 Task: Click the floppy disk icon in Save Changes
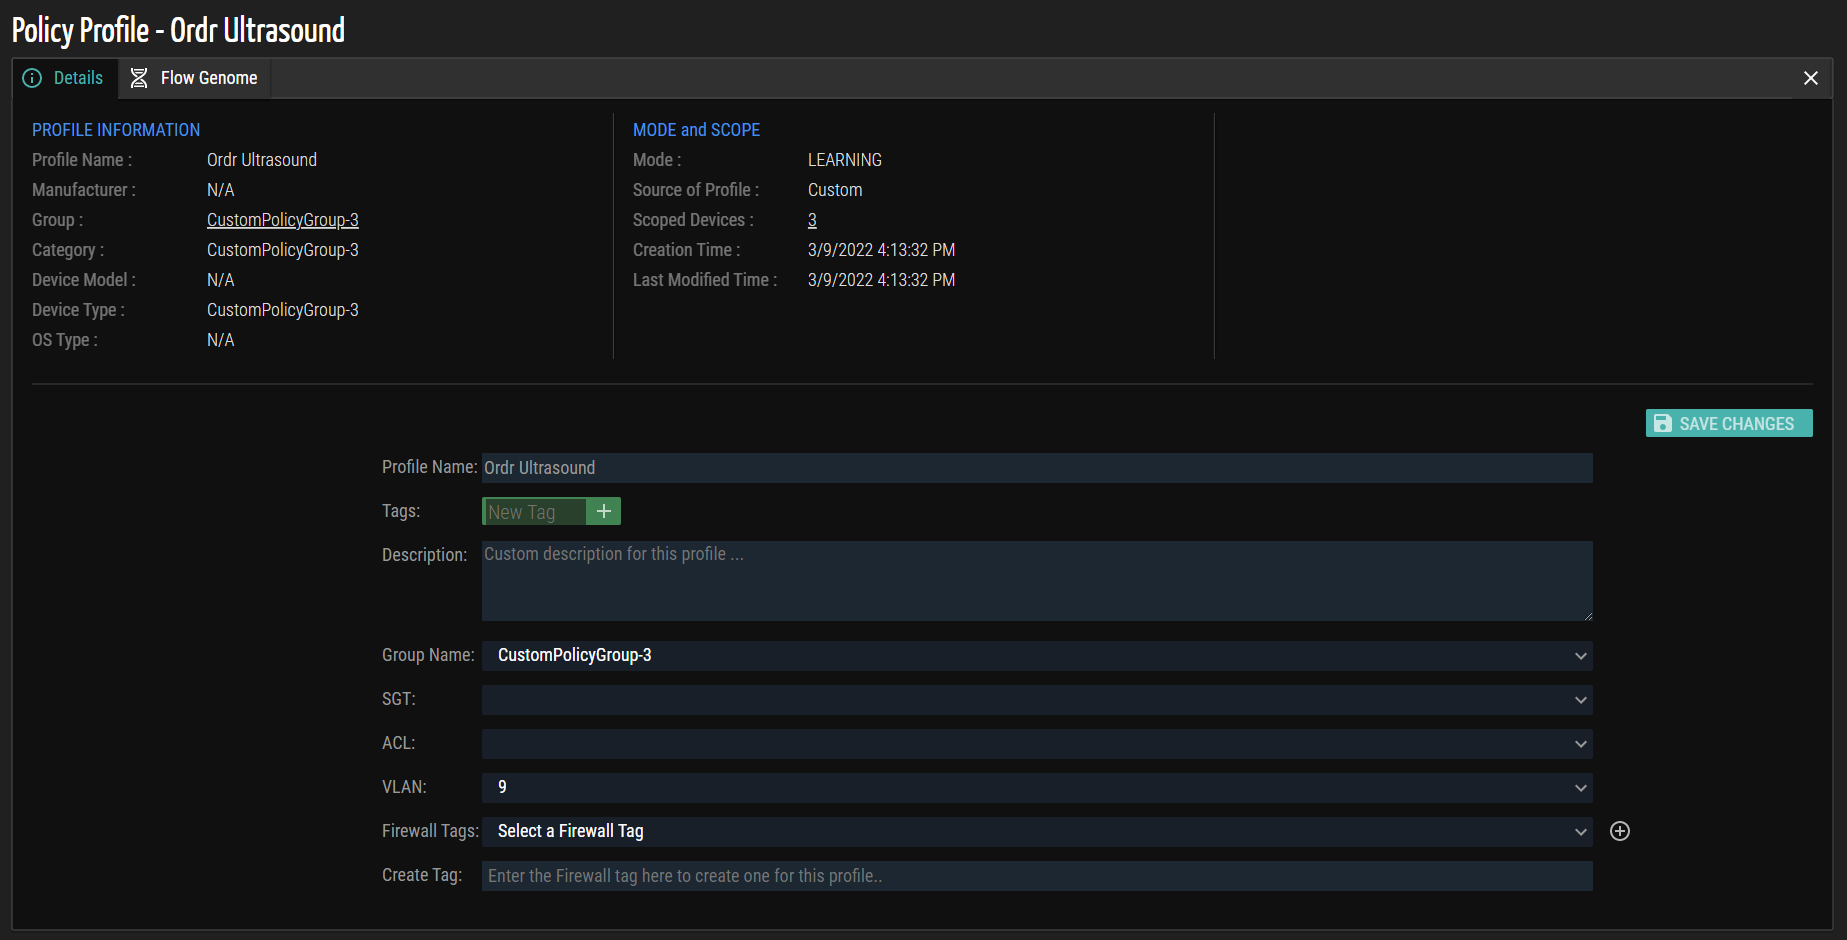point(1662,424)
